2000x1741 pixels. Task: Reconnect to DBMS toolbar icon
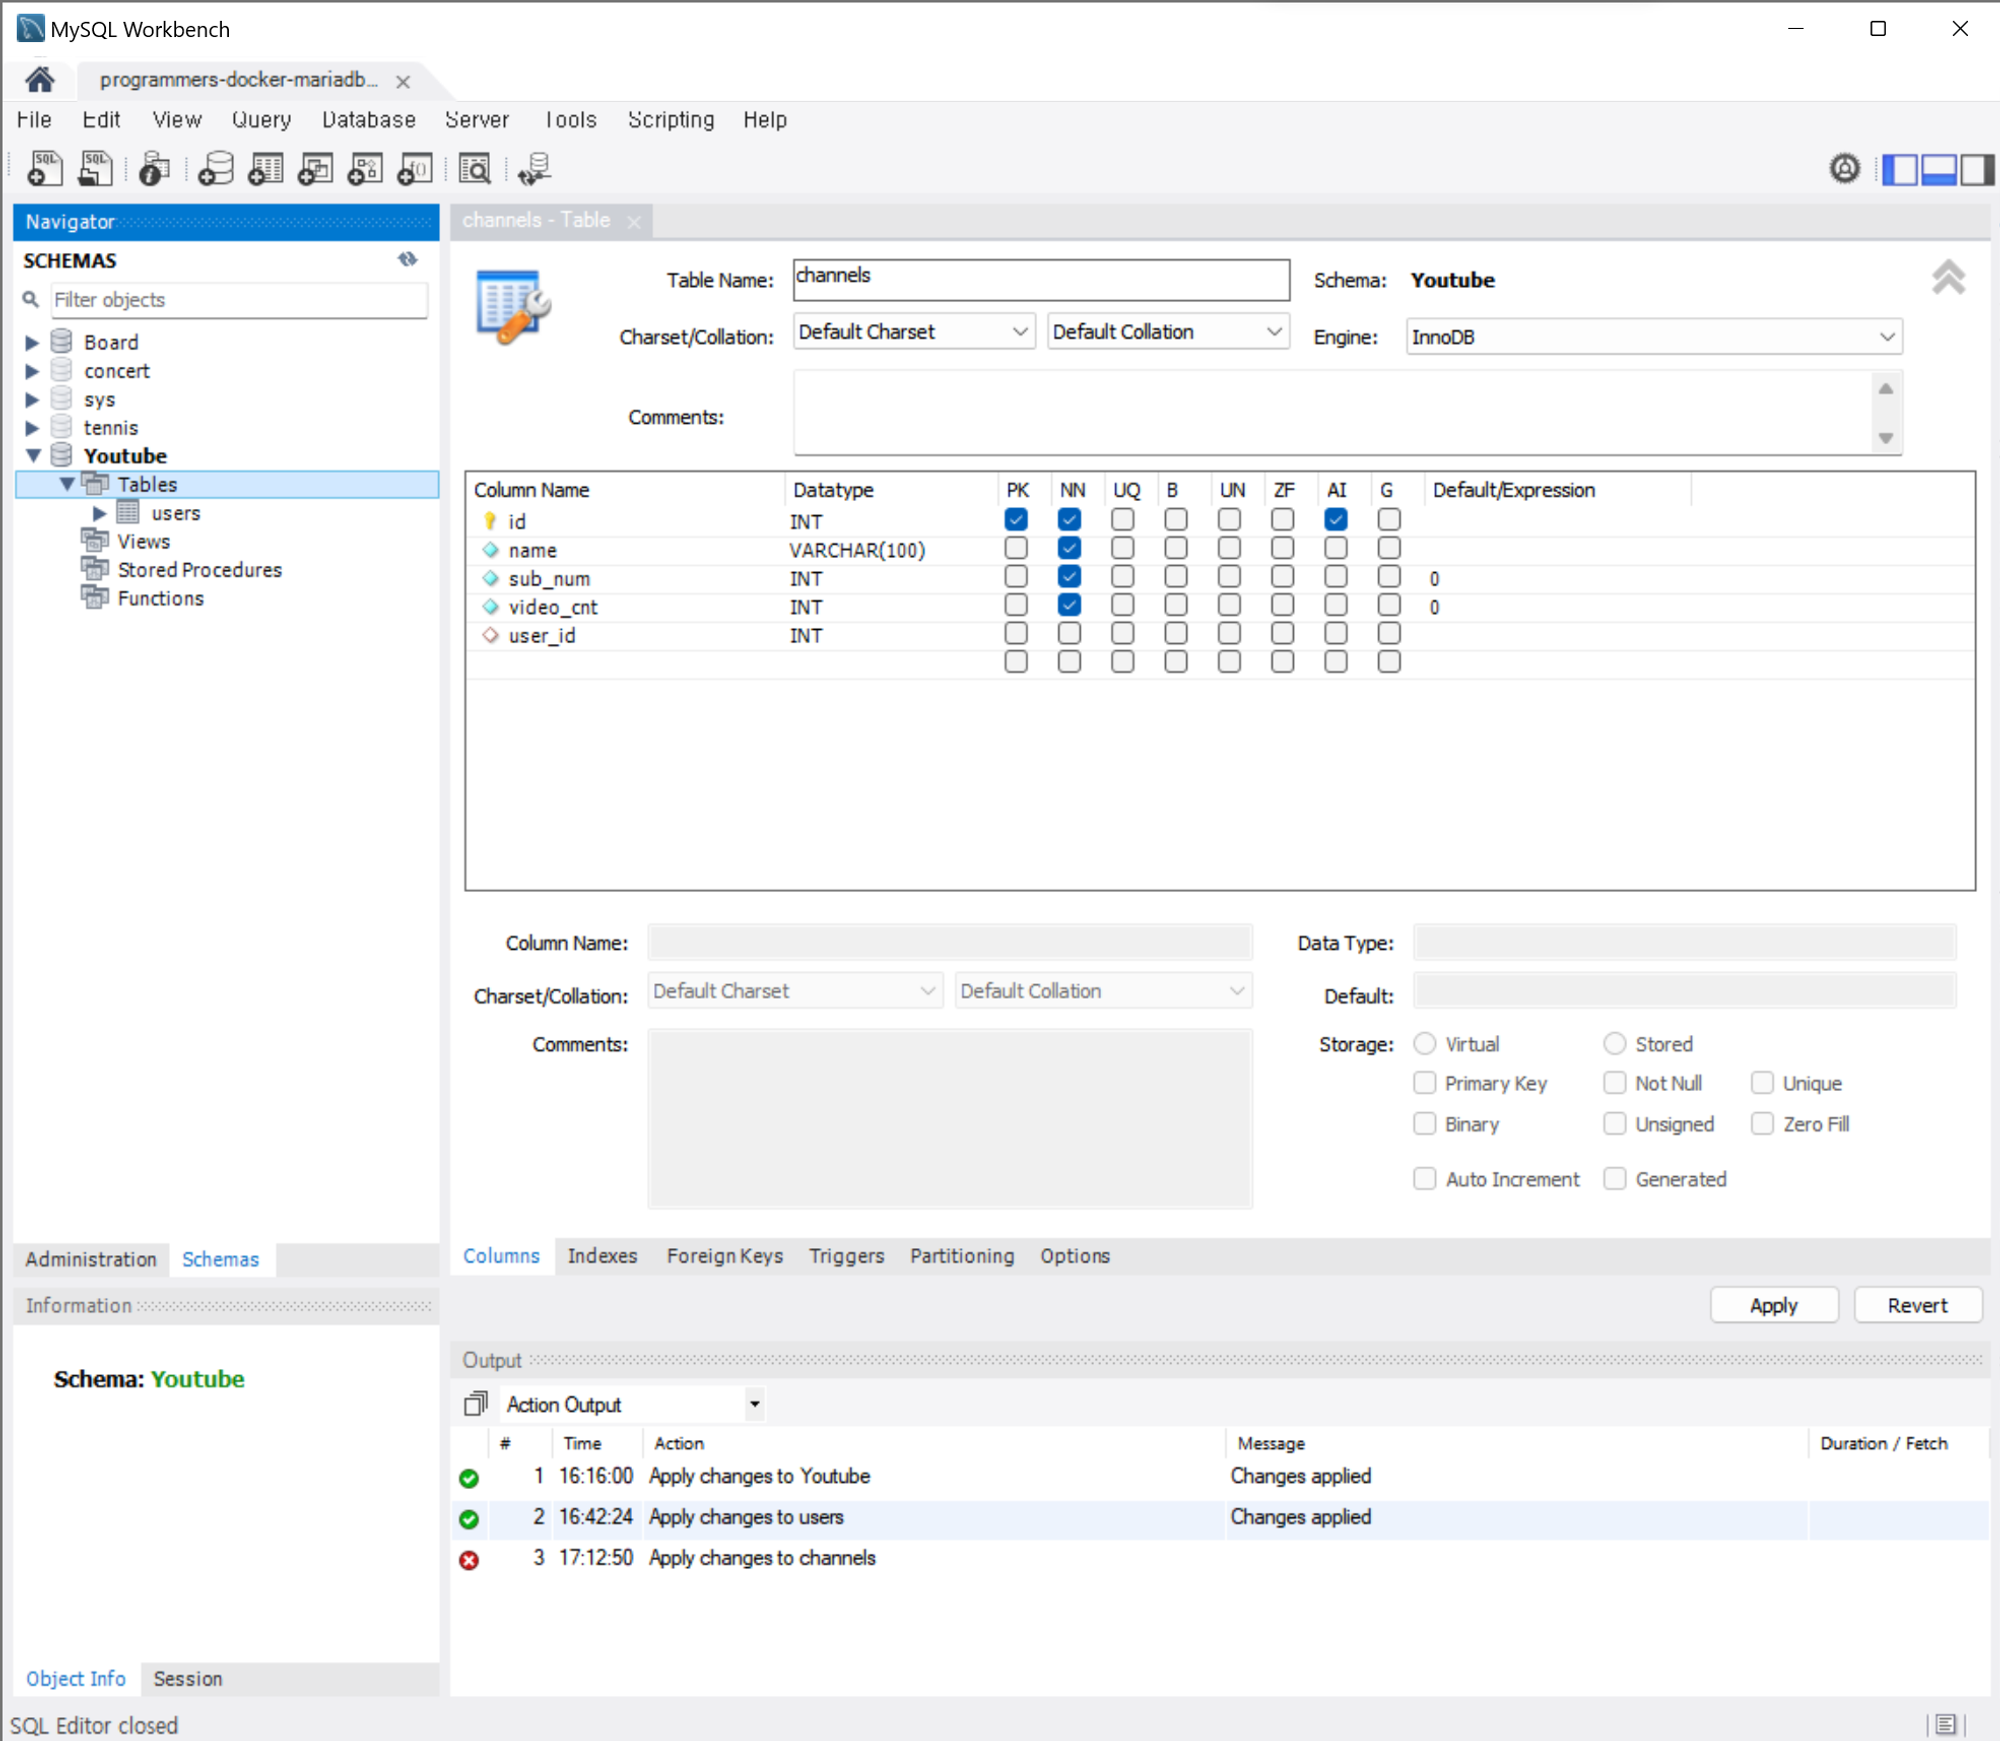tap(535, 169)
